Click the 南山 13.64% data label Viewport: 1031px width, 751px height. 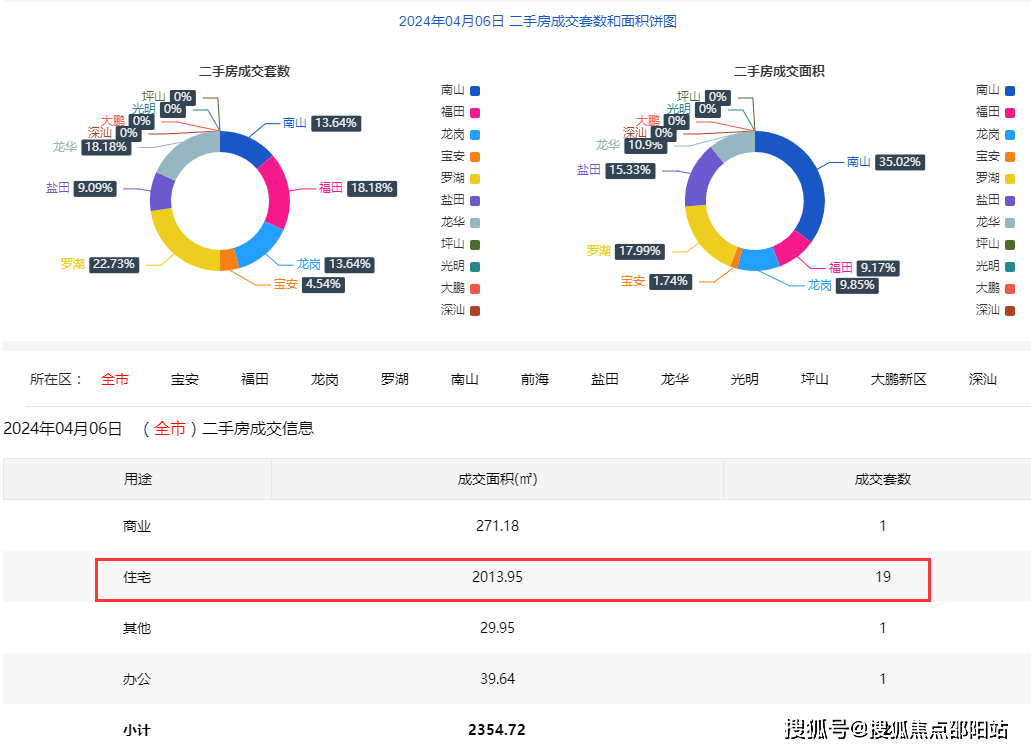click(322, 123)
